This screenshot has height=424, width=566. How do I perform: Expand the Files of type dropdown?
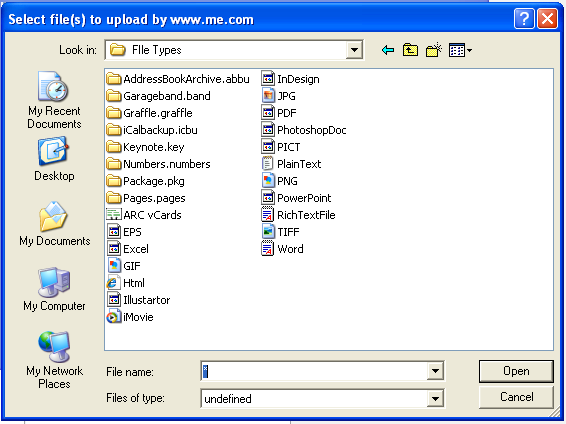coord(435,398)
